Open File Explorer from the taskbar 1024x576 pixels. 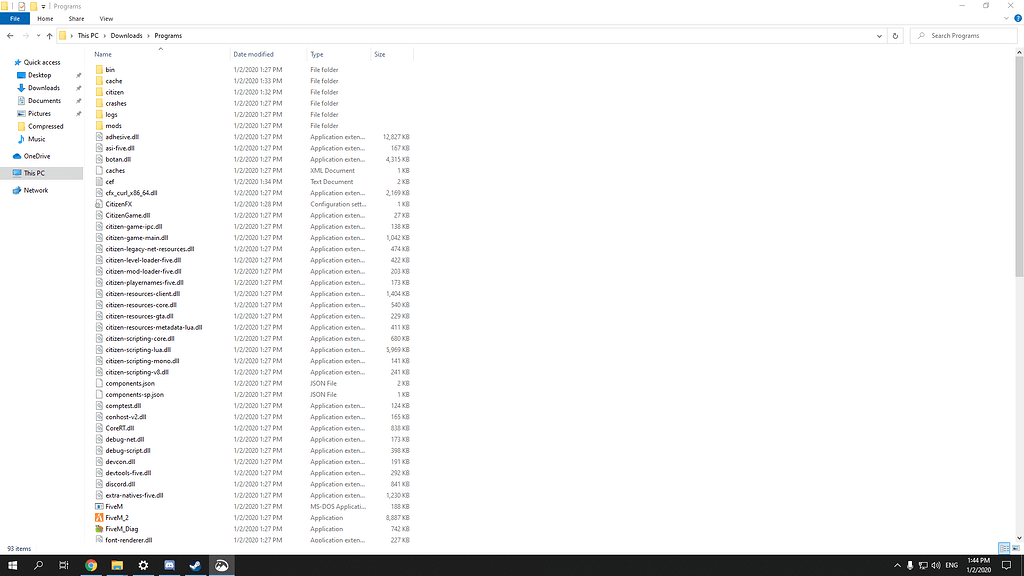click(x=115, y=565)
